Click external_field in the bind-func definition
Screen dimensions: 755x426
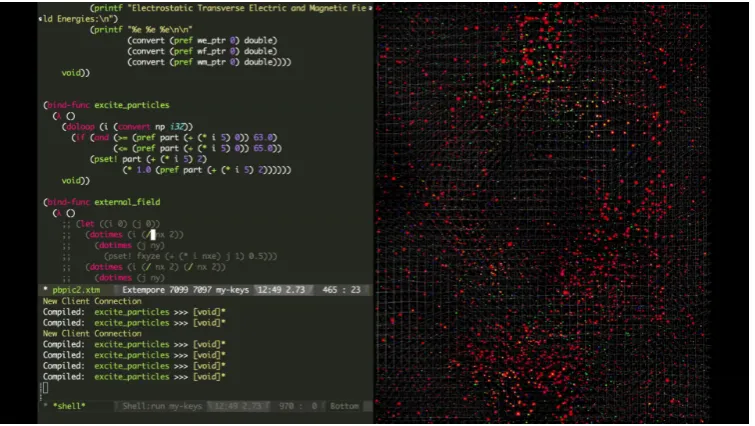(127, 202)
